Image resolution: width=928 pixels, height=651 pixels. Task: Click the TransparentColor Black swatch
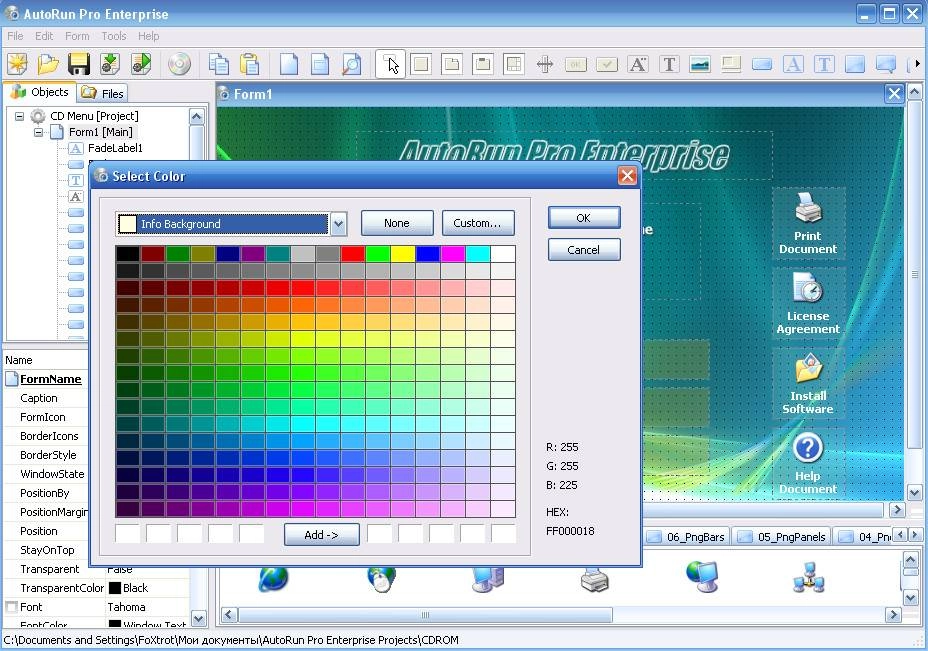pos(114,588)
